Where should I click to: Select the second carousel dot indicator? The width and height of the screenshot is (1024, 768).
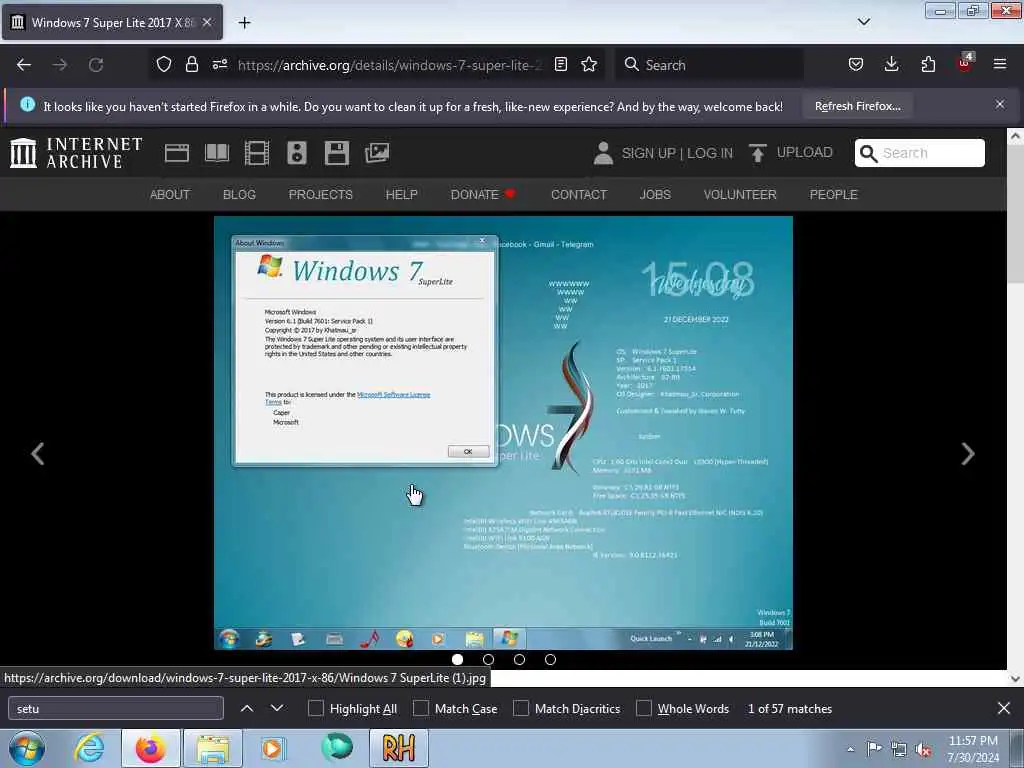(x=488, y=660)
